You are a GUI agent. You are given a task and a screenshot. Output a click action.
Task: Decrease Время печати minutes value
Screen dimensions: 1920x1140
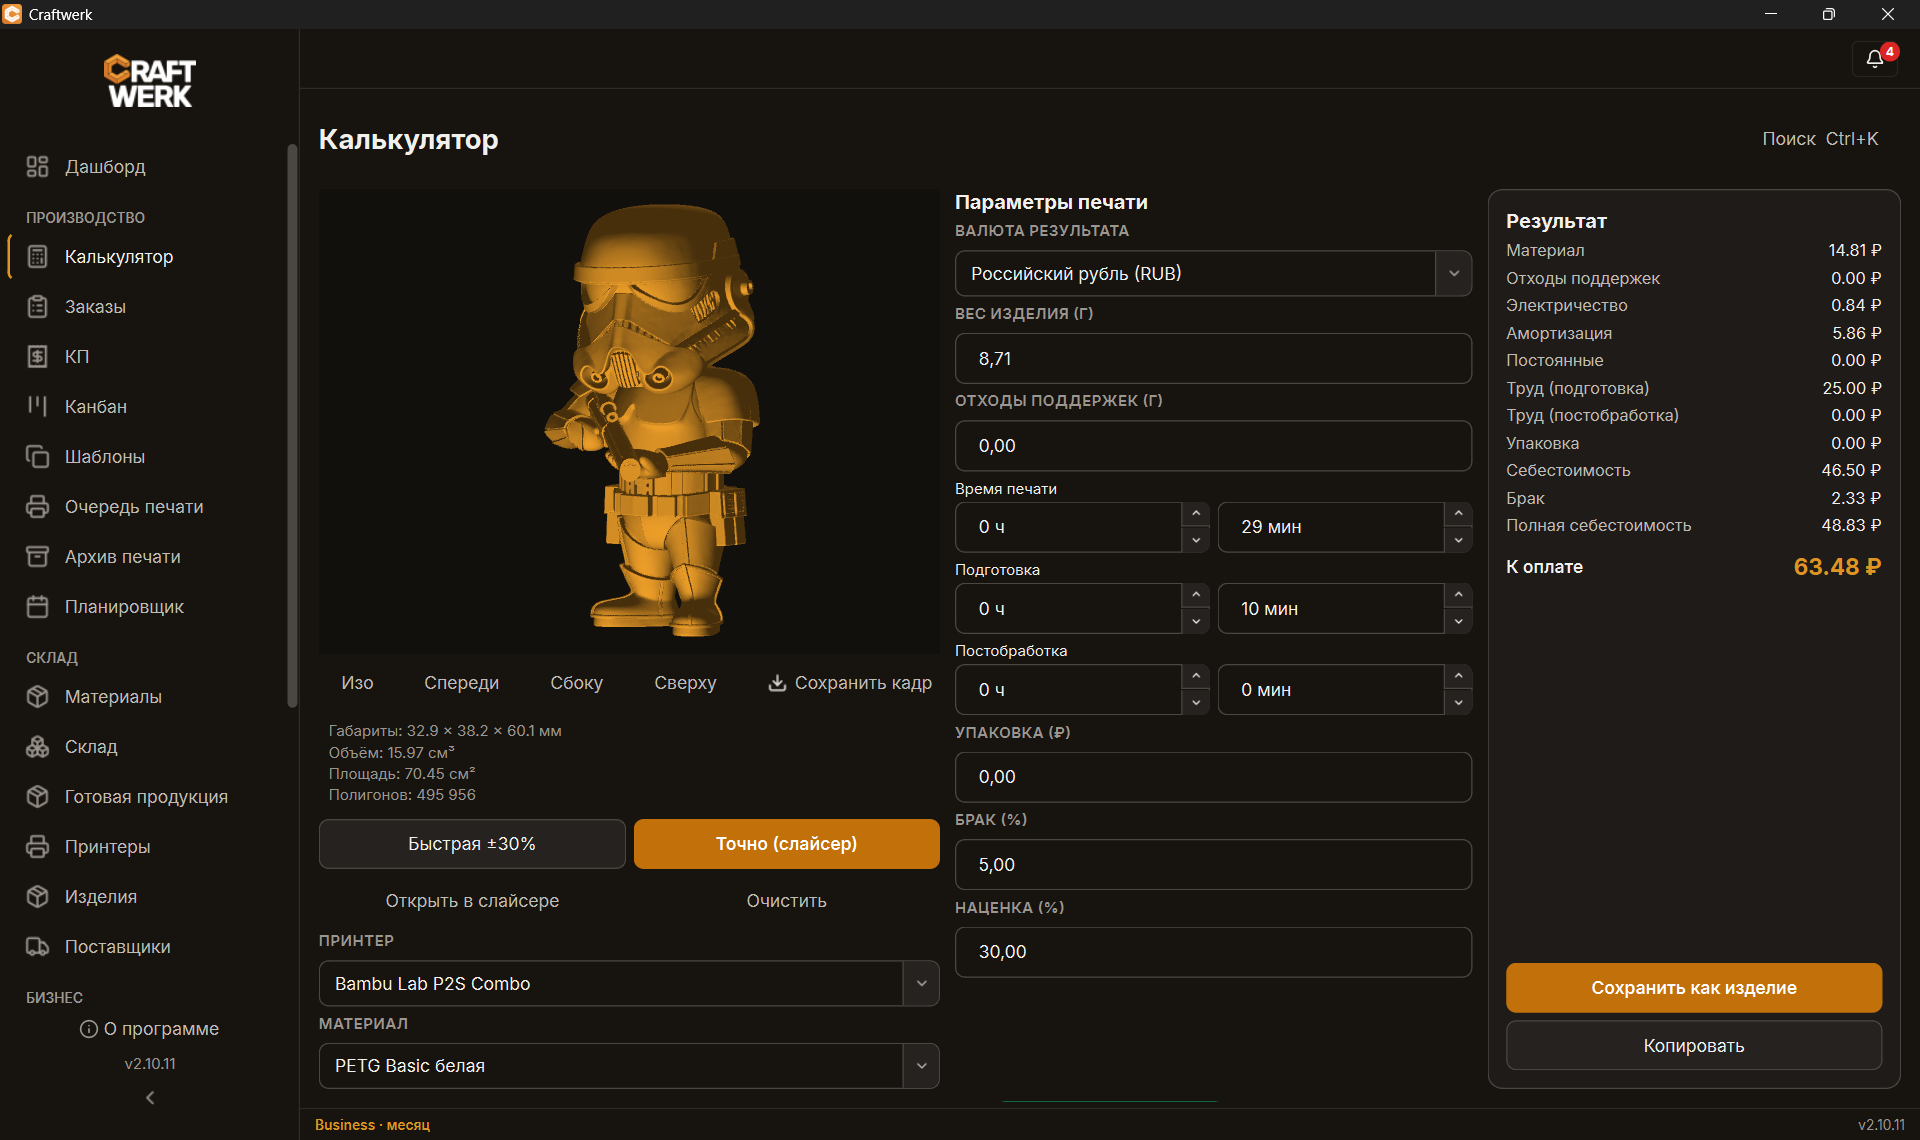[x=1459, y=540]
